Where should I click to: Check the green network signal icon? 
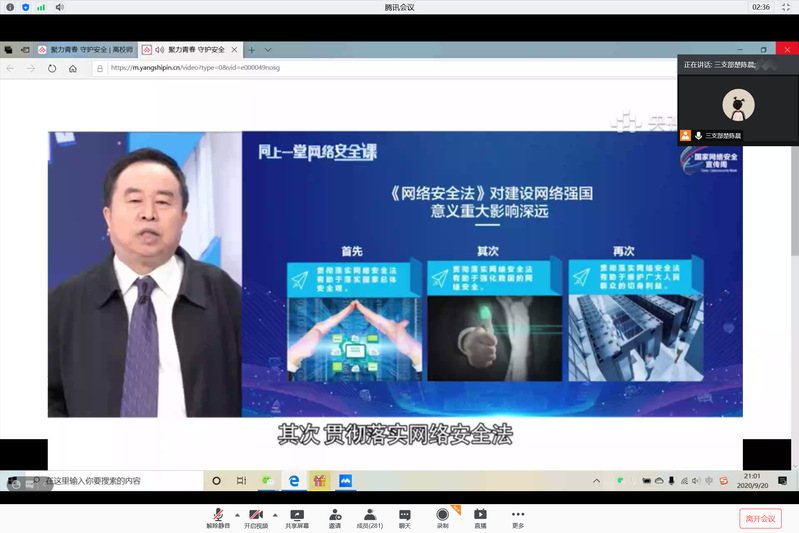coord(41,7)
